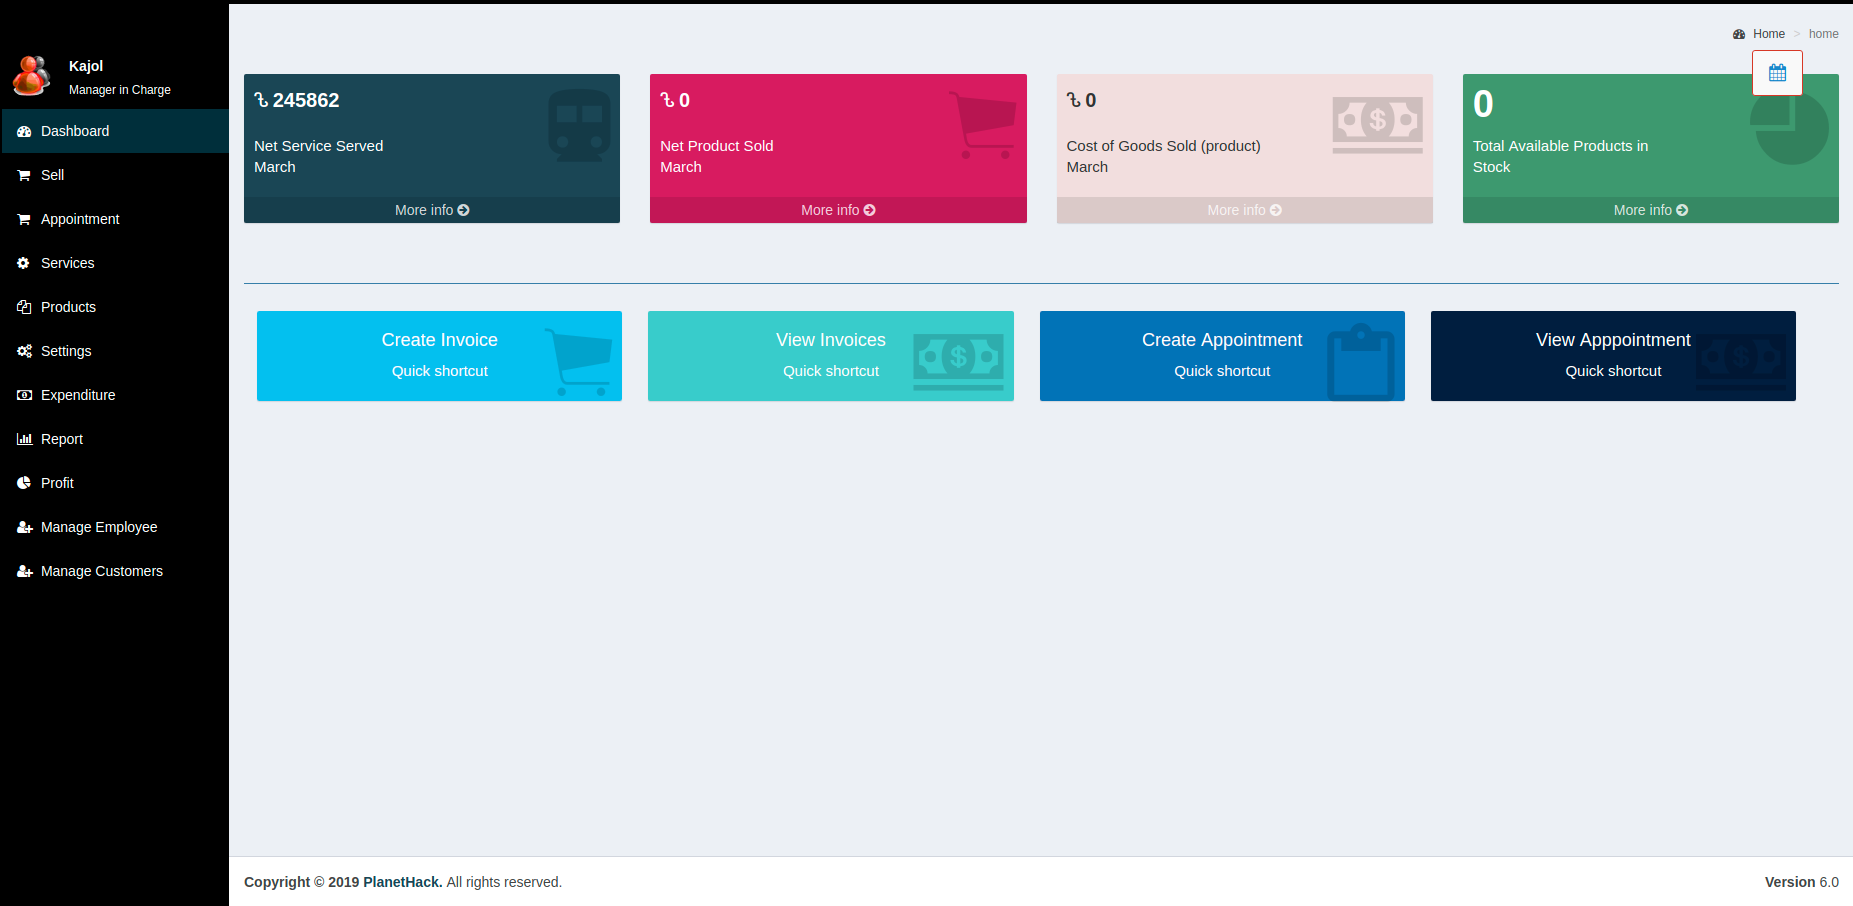Select Manage Customers in the sidebar
Viewport: 1853px width, 906px height.
point(101,571)
